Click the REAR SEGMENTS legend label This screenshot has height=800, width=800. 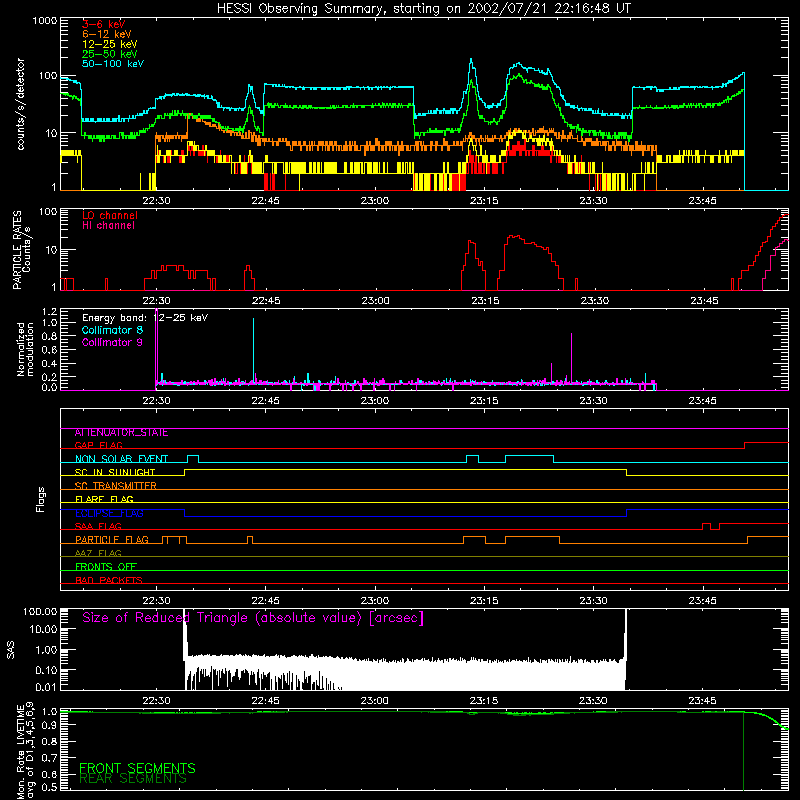(133, 779)
